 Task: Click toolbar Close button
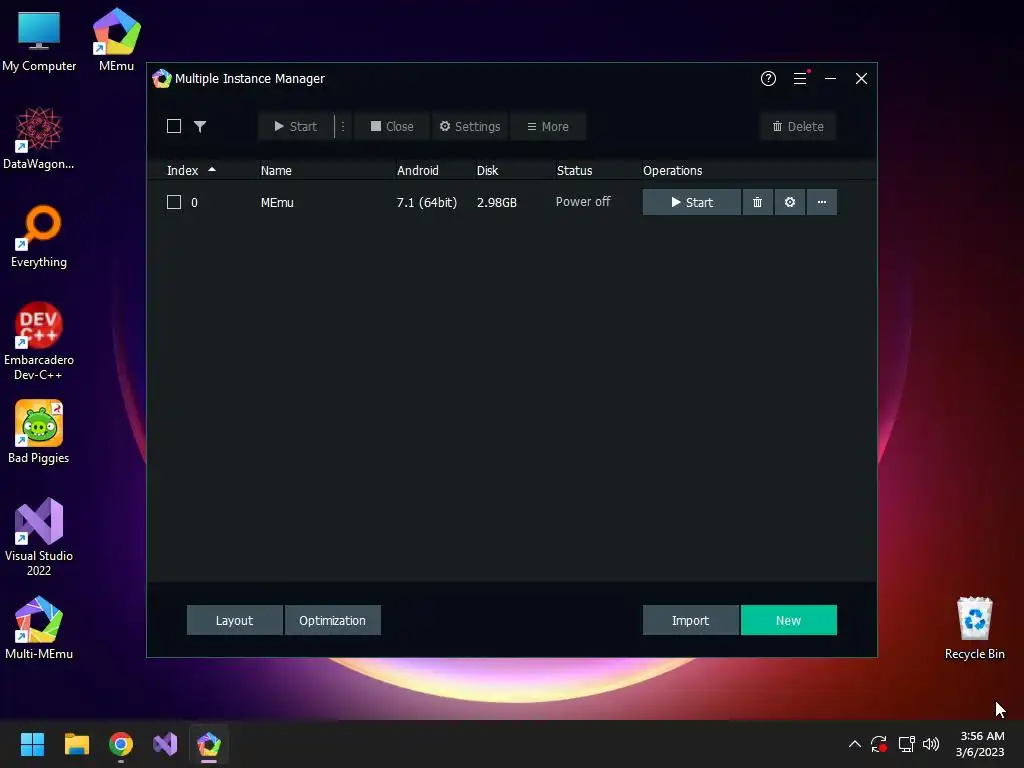point(392,126)
